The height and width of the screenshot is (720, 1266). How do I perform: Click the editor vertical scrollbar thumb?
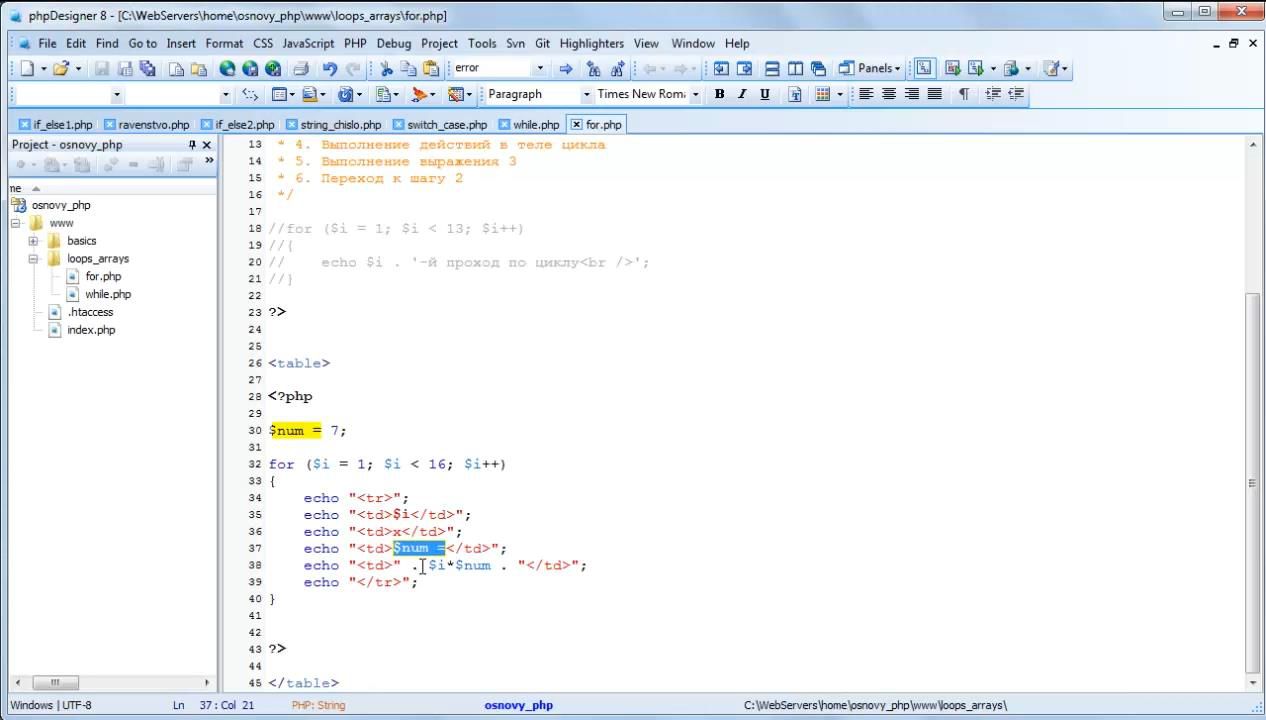(x=1254, y=483)
